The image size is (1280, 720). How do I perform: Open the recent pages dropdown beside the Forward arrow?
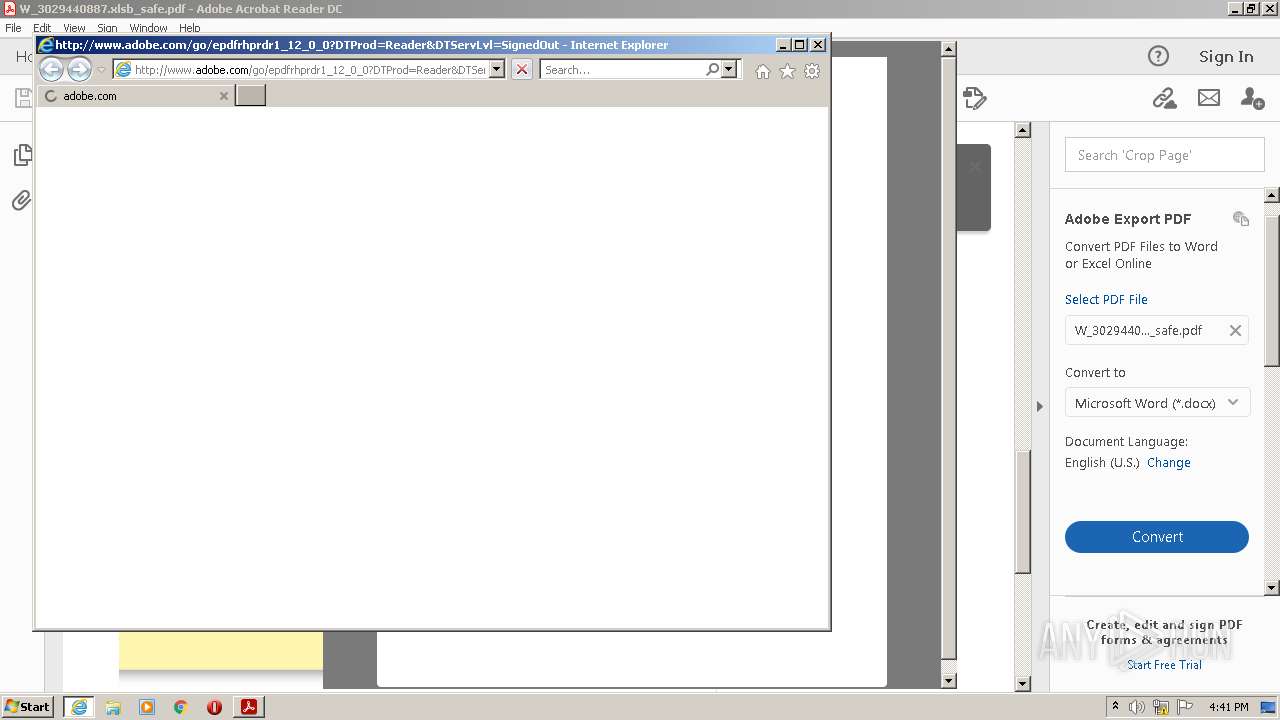click(x=101, y=70)
